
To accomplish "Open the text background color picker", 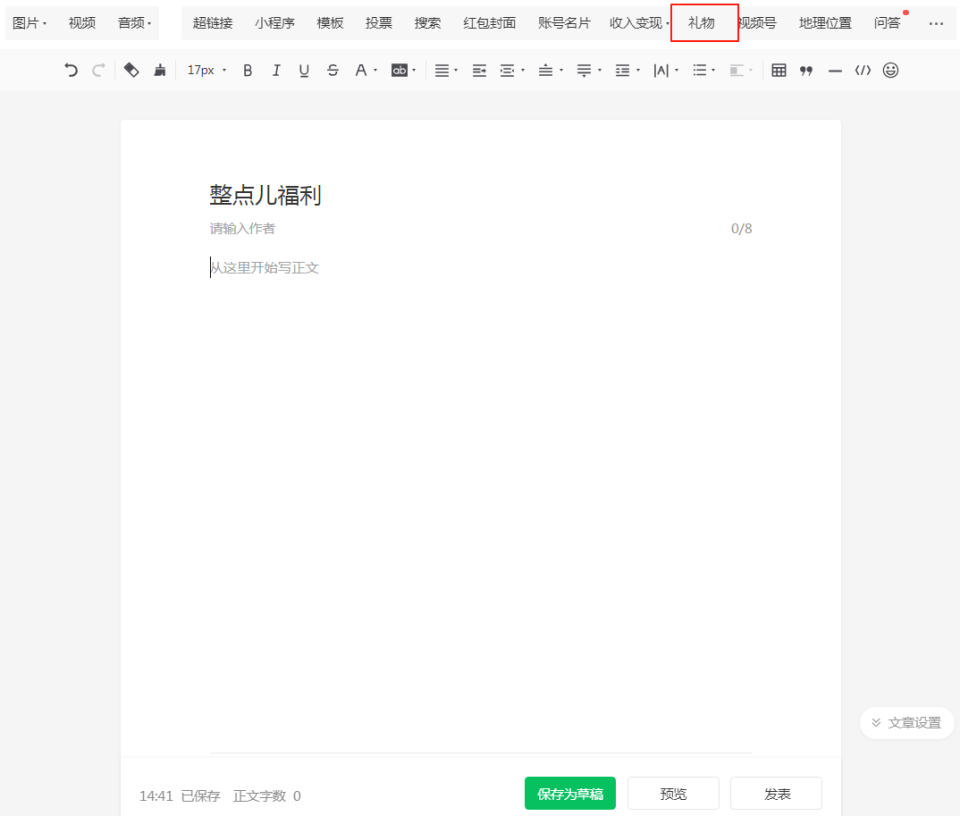I will (403, 70).
